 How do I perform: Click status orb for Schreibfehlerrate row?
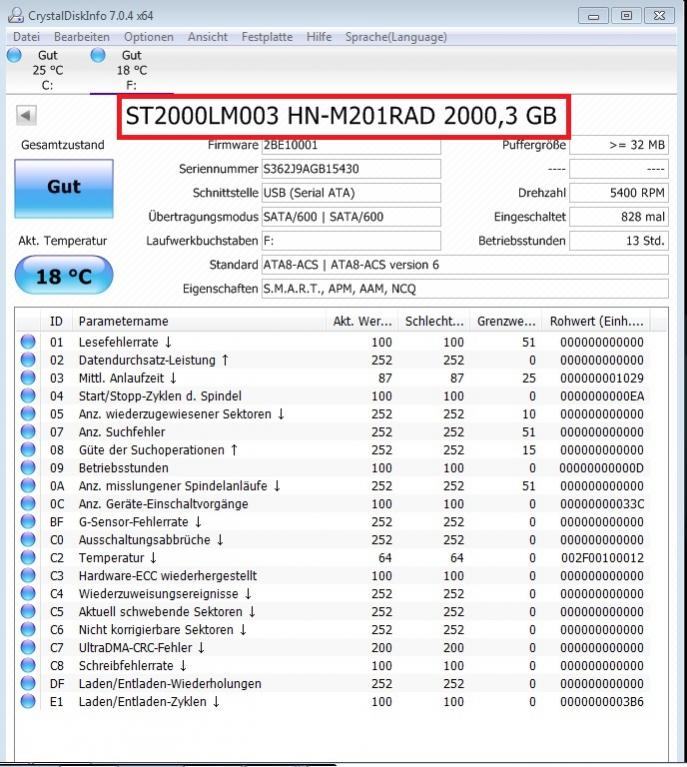pos(28,665)
